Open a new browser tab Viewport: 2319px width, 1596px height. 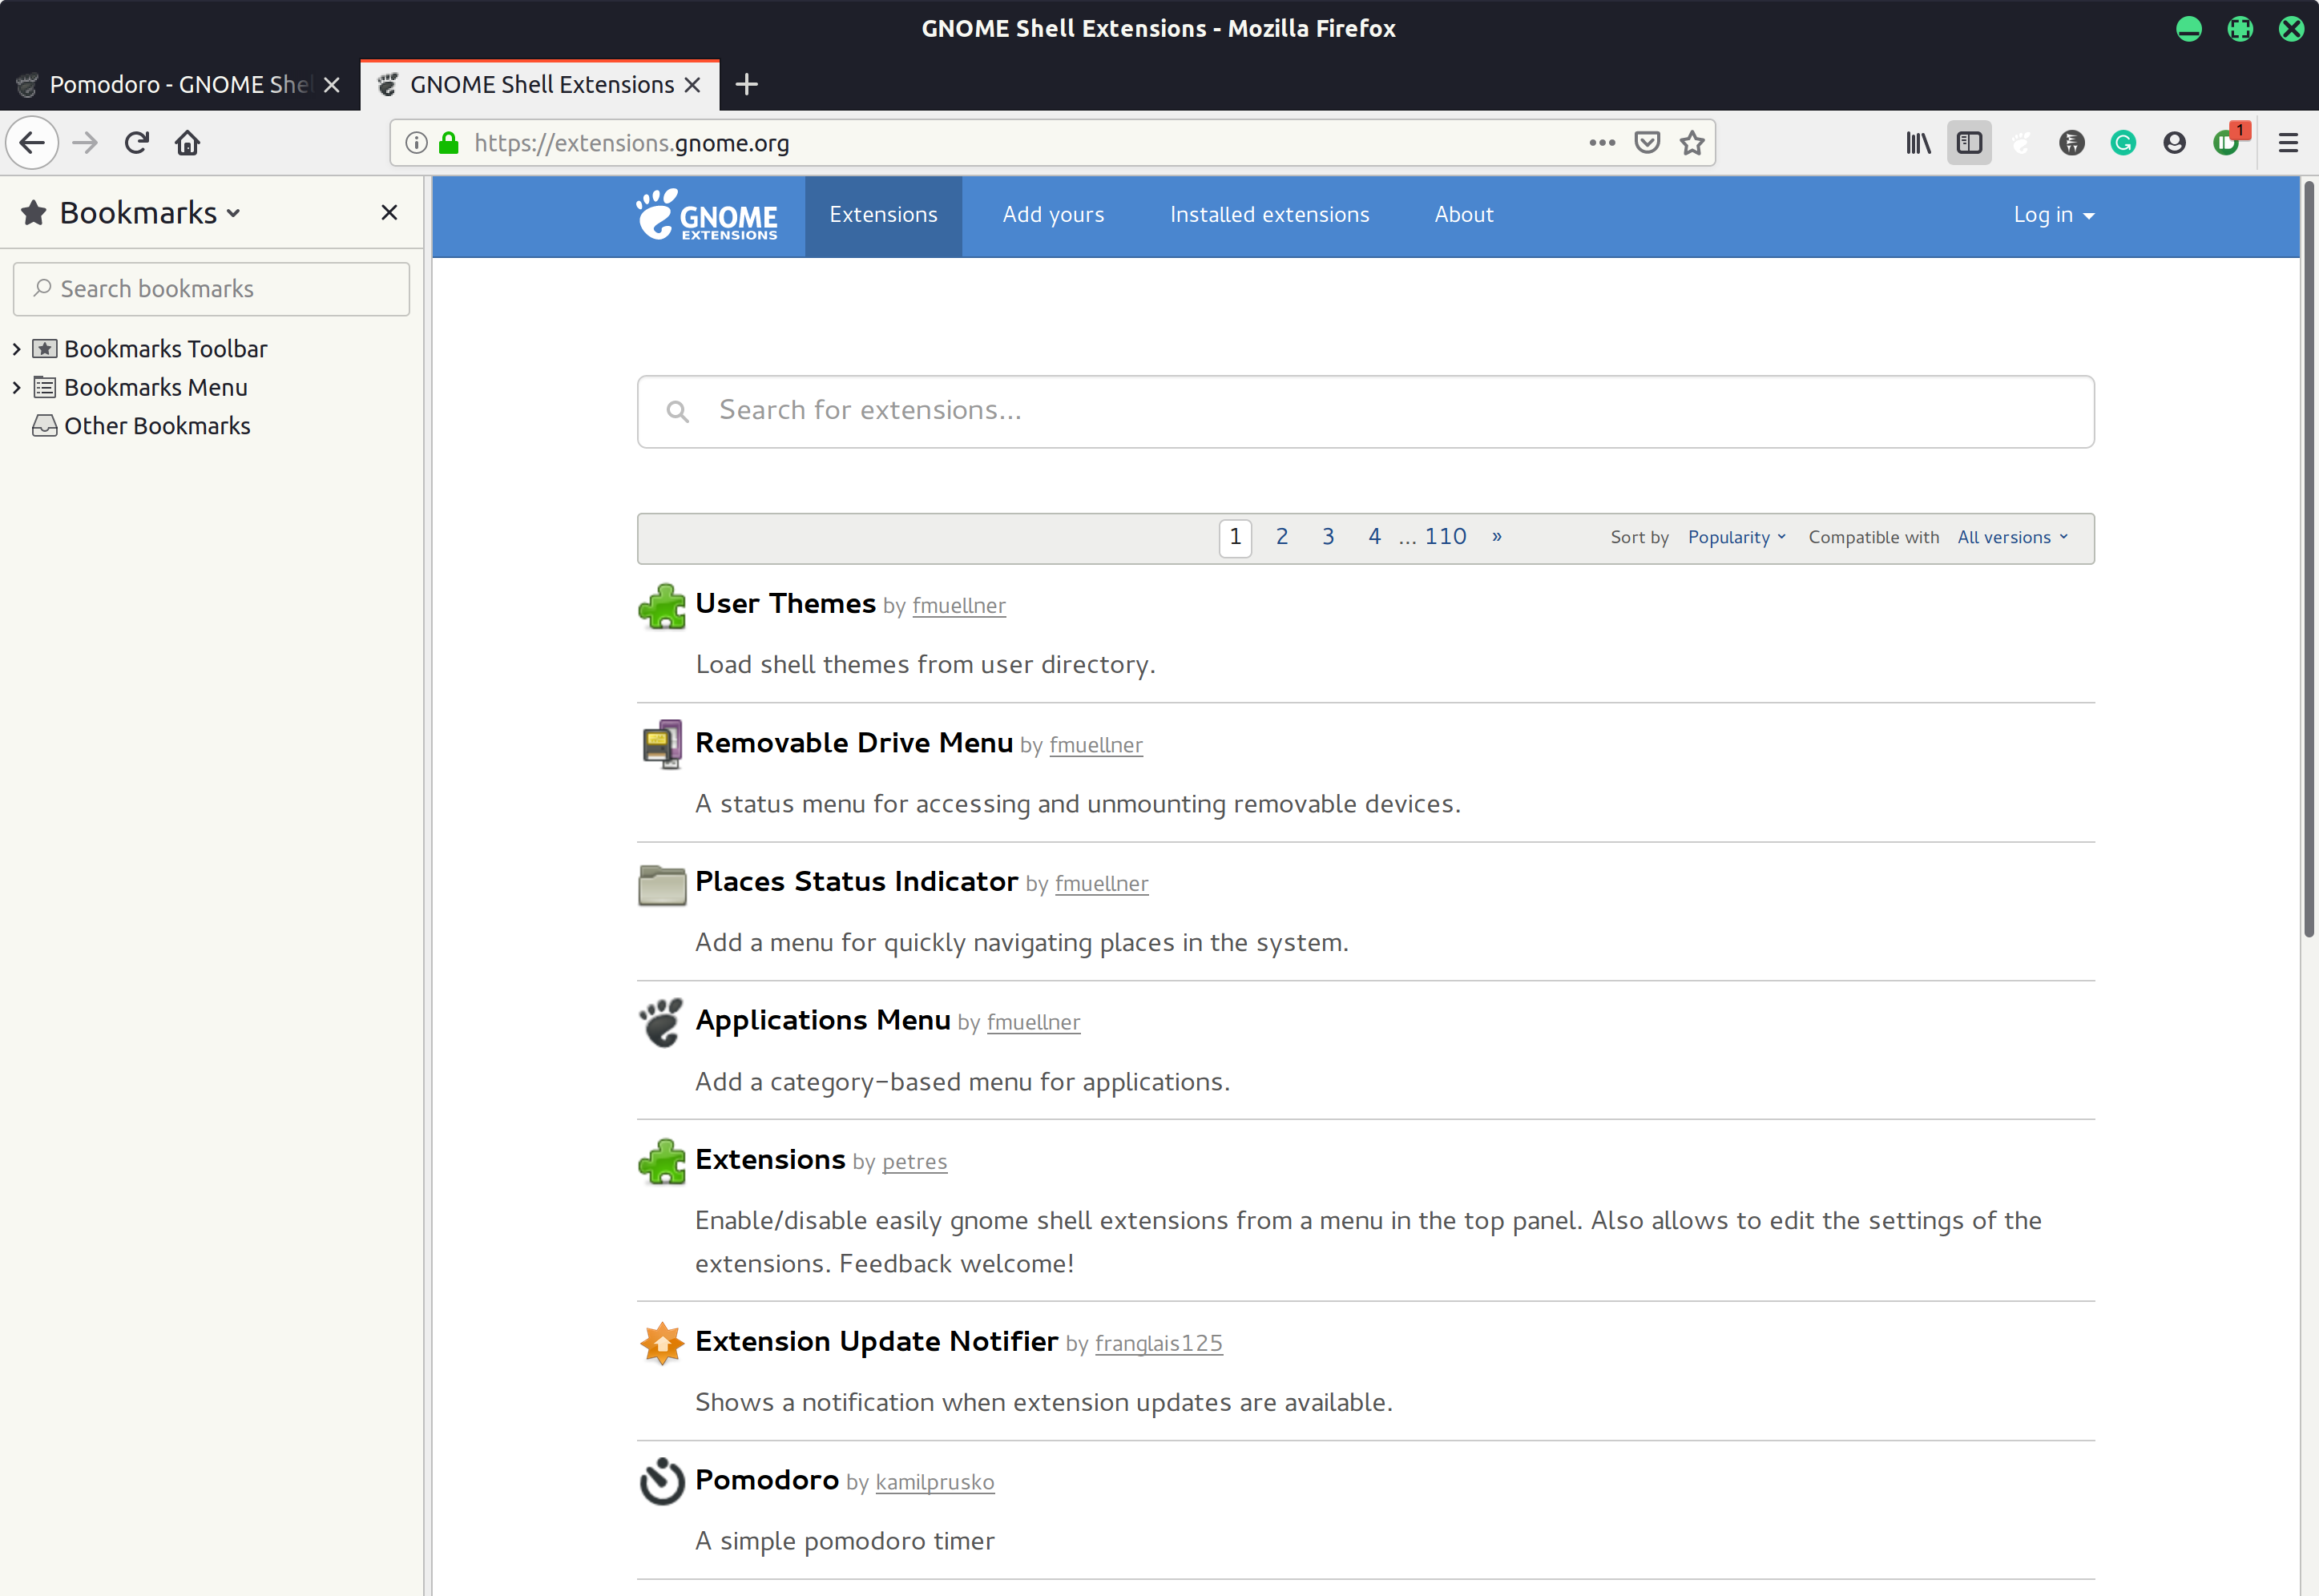746,85
